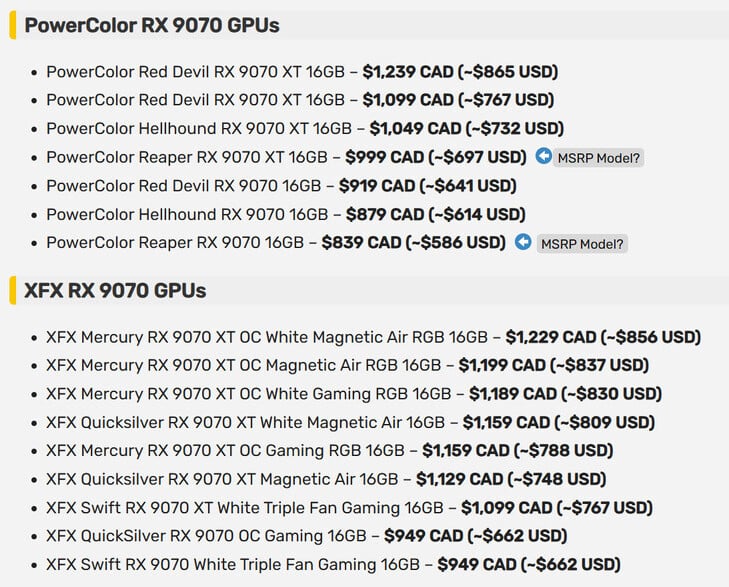Click the MSRP Model? tag on the $999 CAD row
The height and width of the screenshot is (587, 729).
click(598, 158)
